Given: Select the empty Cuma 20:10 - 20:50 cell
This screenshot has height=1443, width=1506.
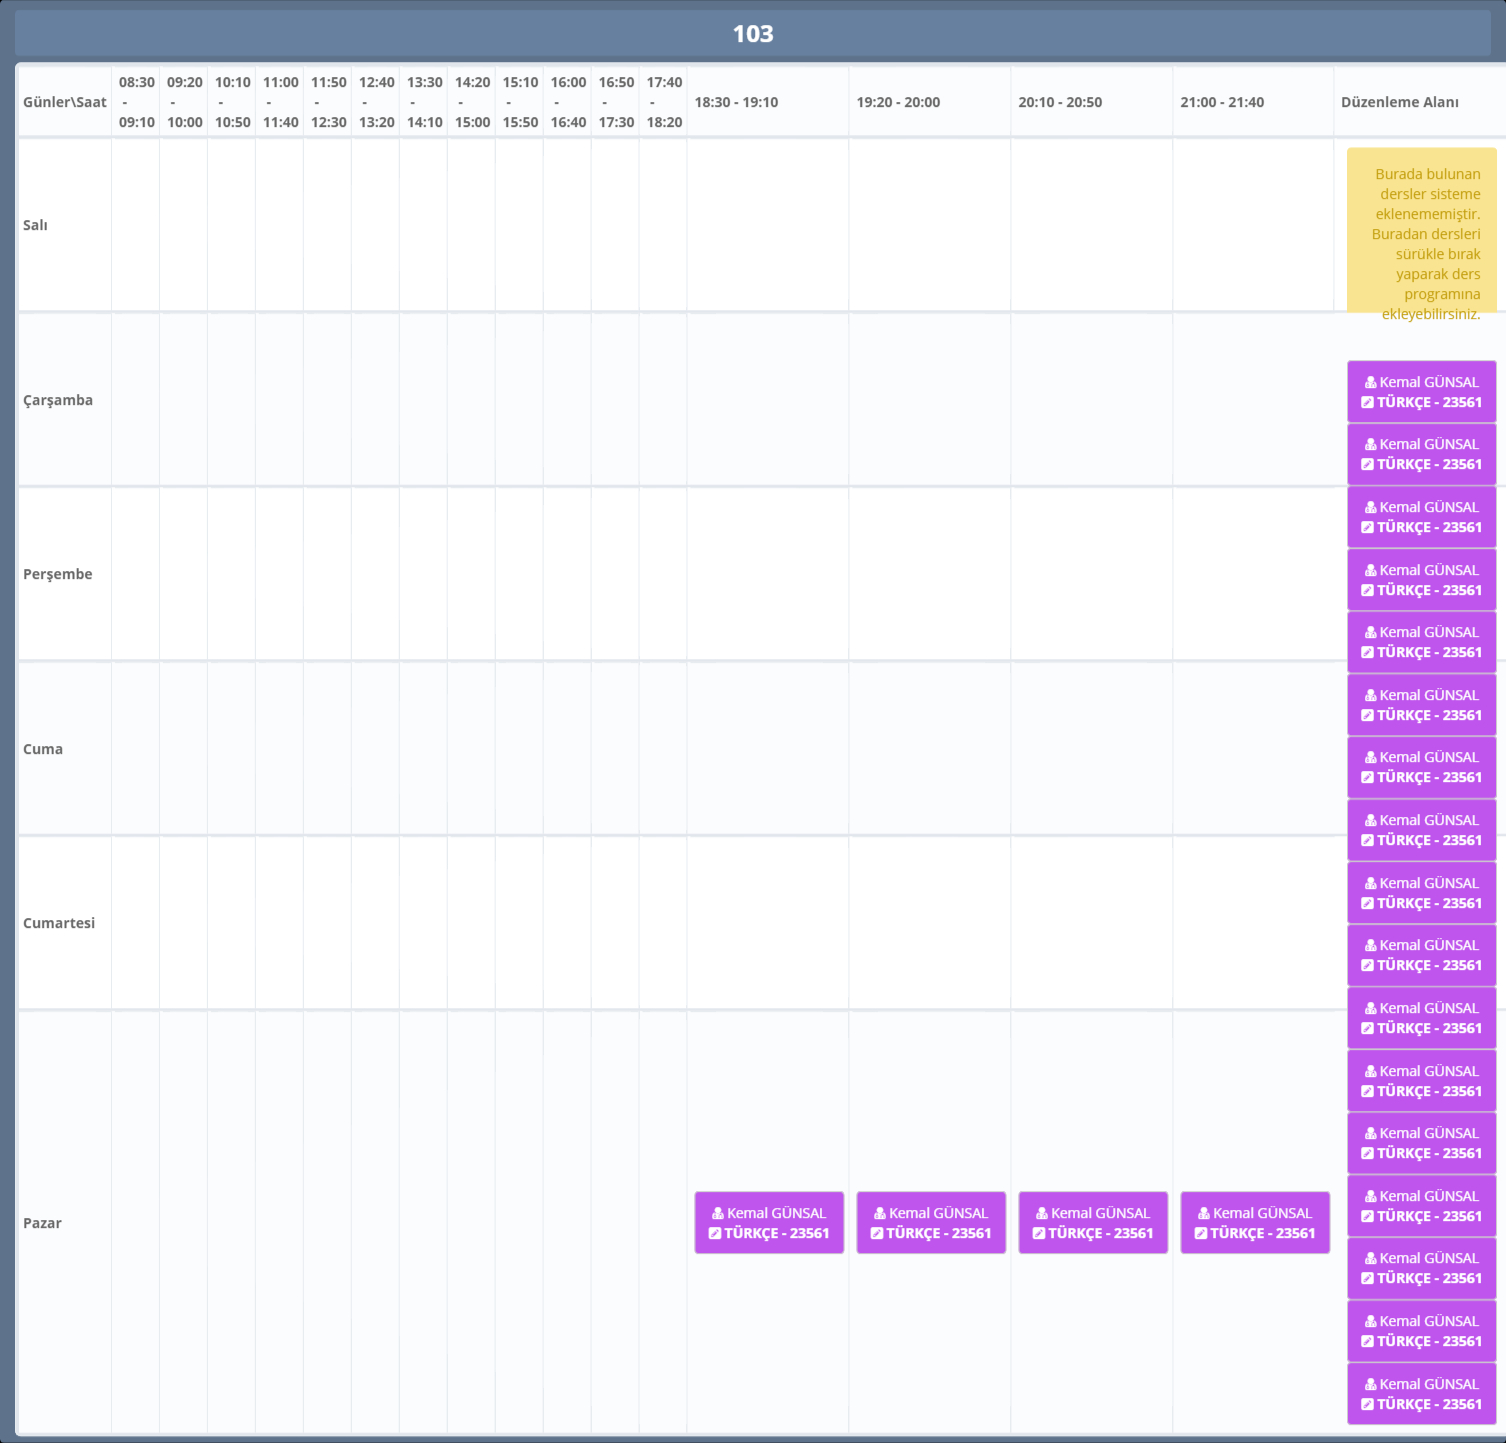Looking at the screenshot, I should coord(1091,748).
